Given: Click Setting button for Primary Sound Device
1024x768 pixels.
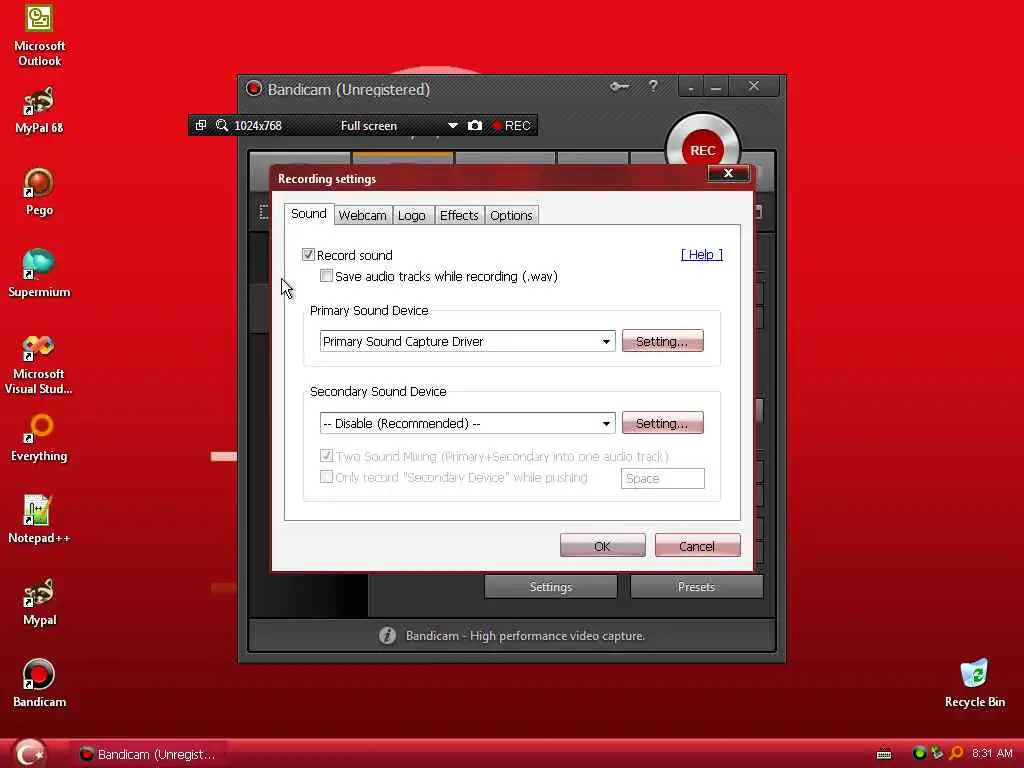Looking at the screenshot, I should pyautogui.click(x=662, y=341).
